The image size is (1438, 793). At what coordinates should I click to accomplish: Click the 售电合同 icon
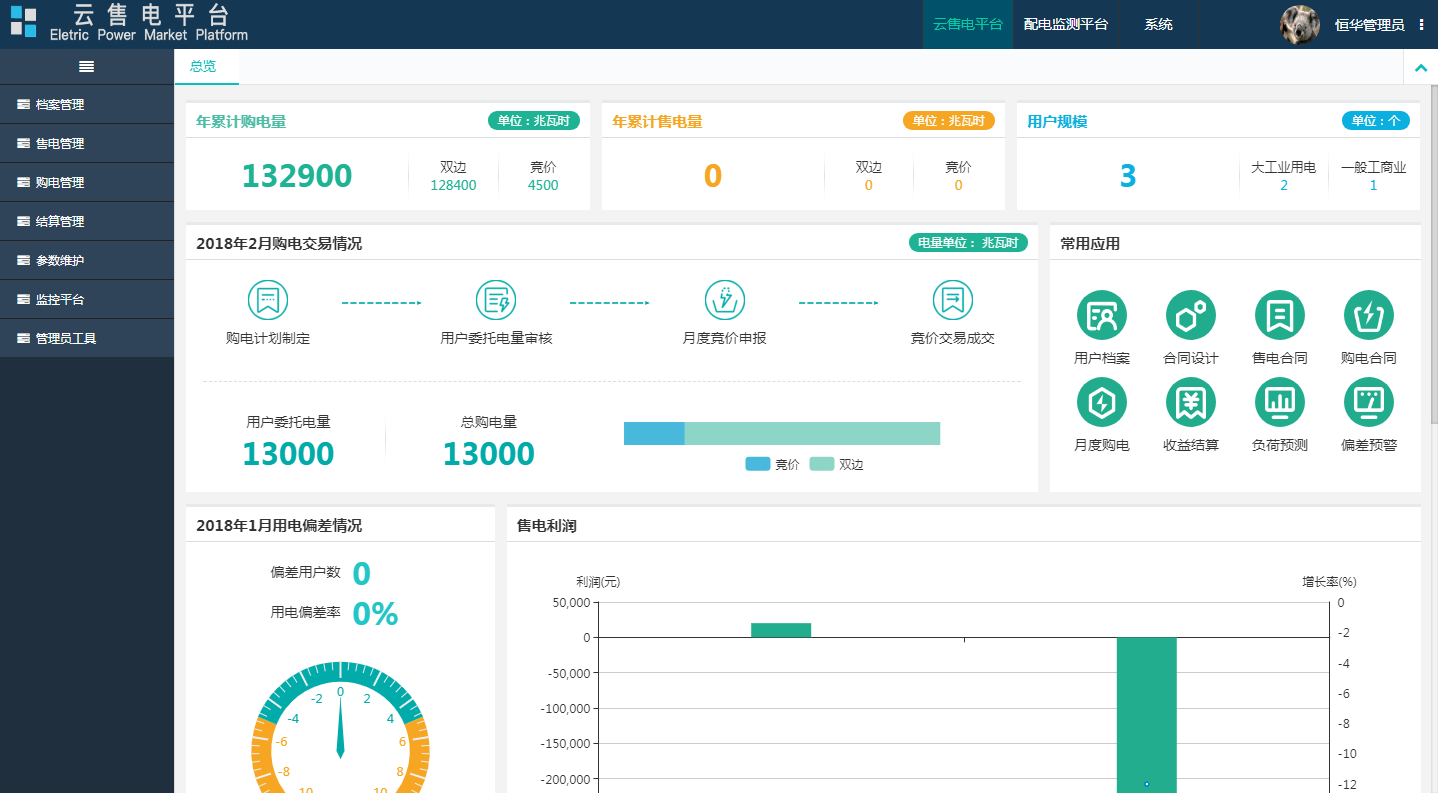(1279, 315)
